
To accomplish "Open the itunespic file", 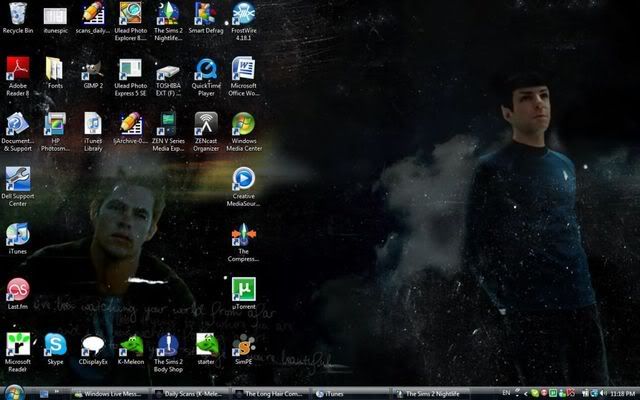I will pyautogui.click(x=55, y=20).
